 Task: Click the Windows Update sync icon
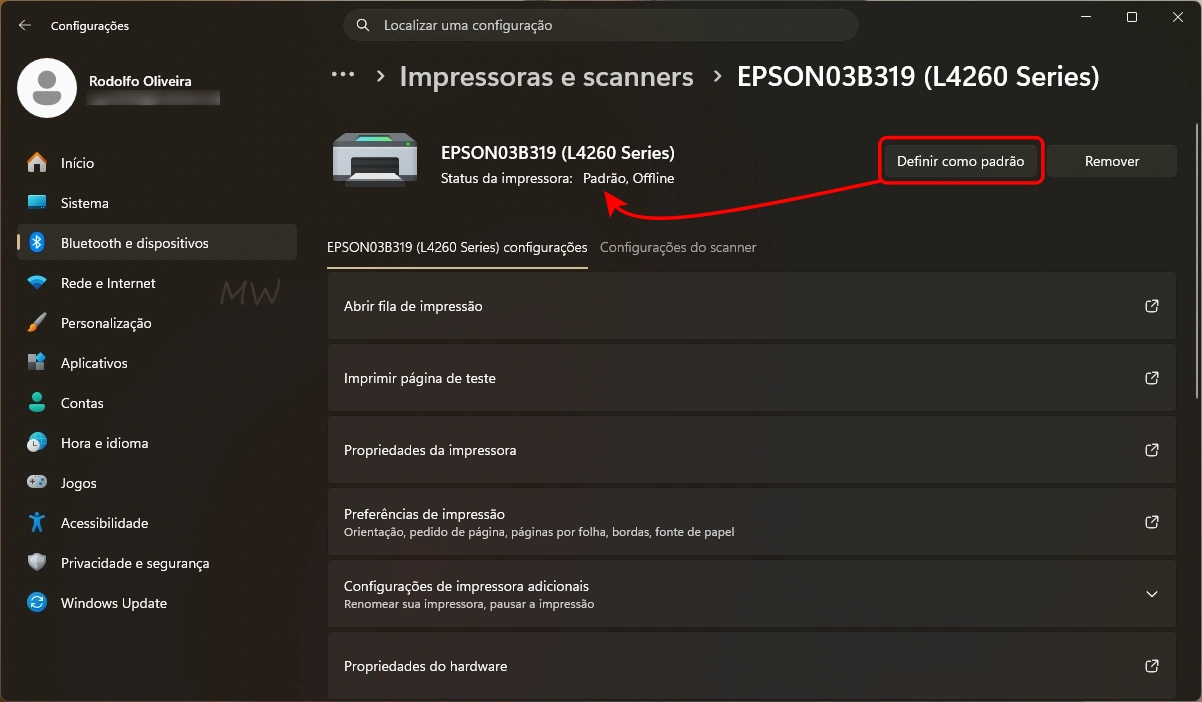37,603
